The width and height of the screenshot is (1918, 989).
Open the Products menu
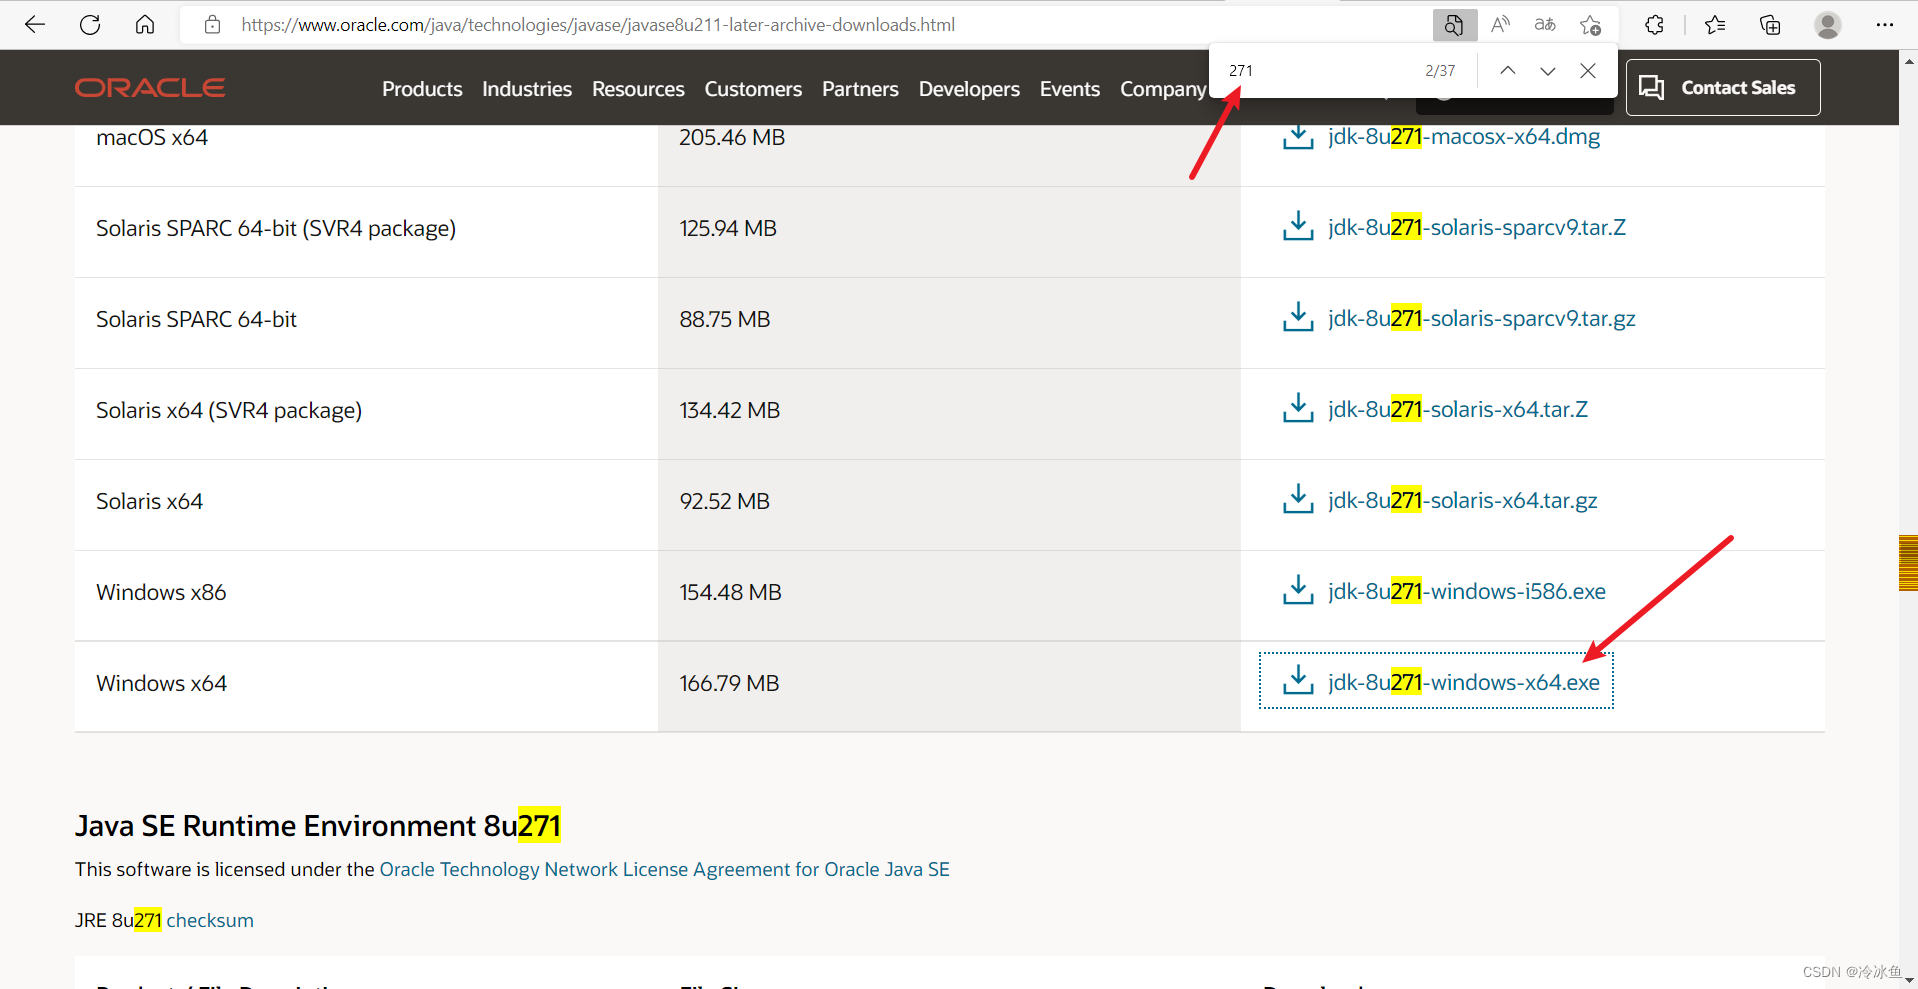422,89
